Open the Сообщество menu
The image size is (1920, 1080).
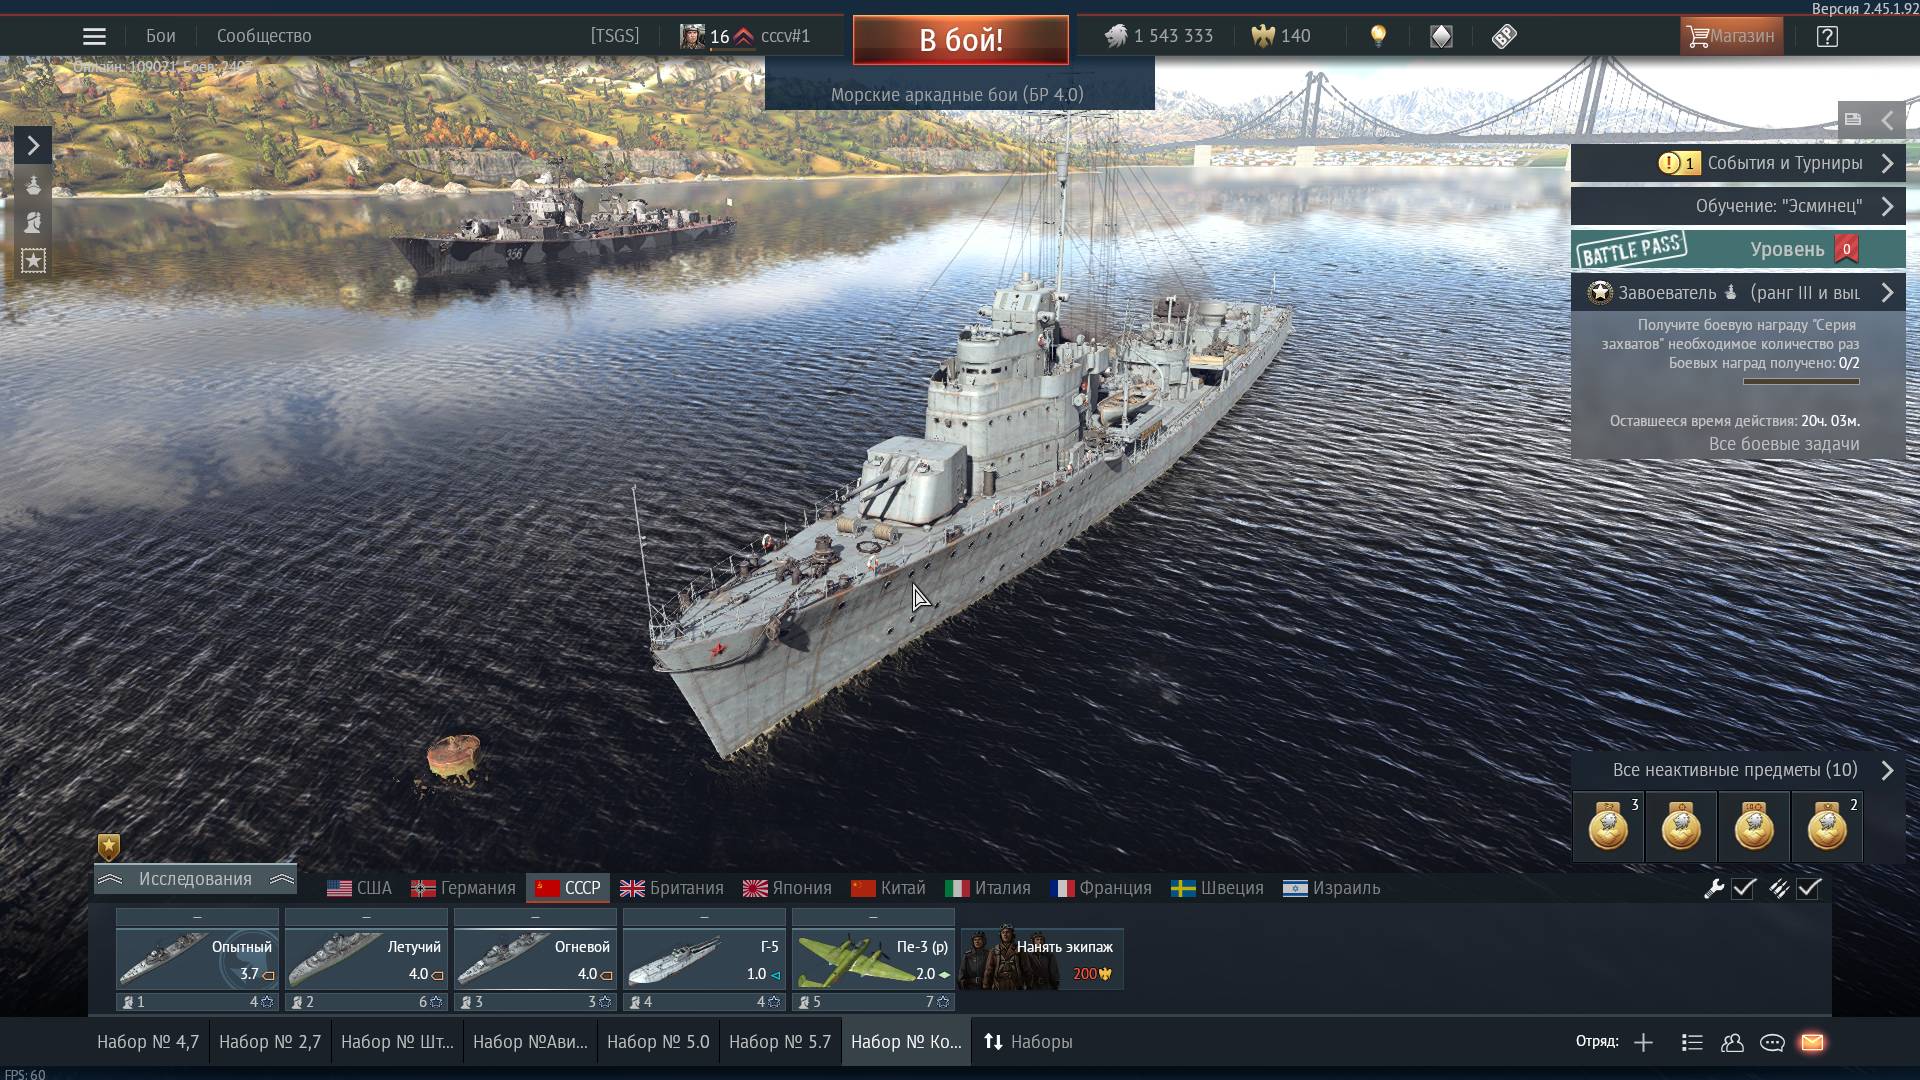(x=264, y=36)
